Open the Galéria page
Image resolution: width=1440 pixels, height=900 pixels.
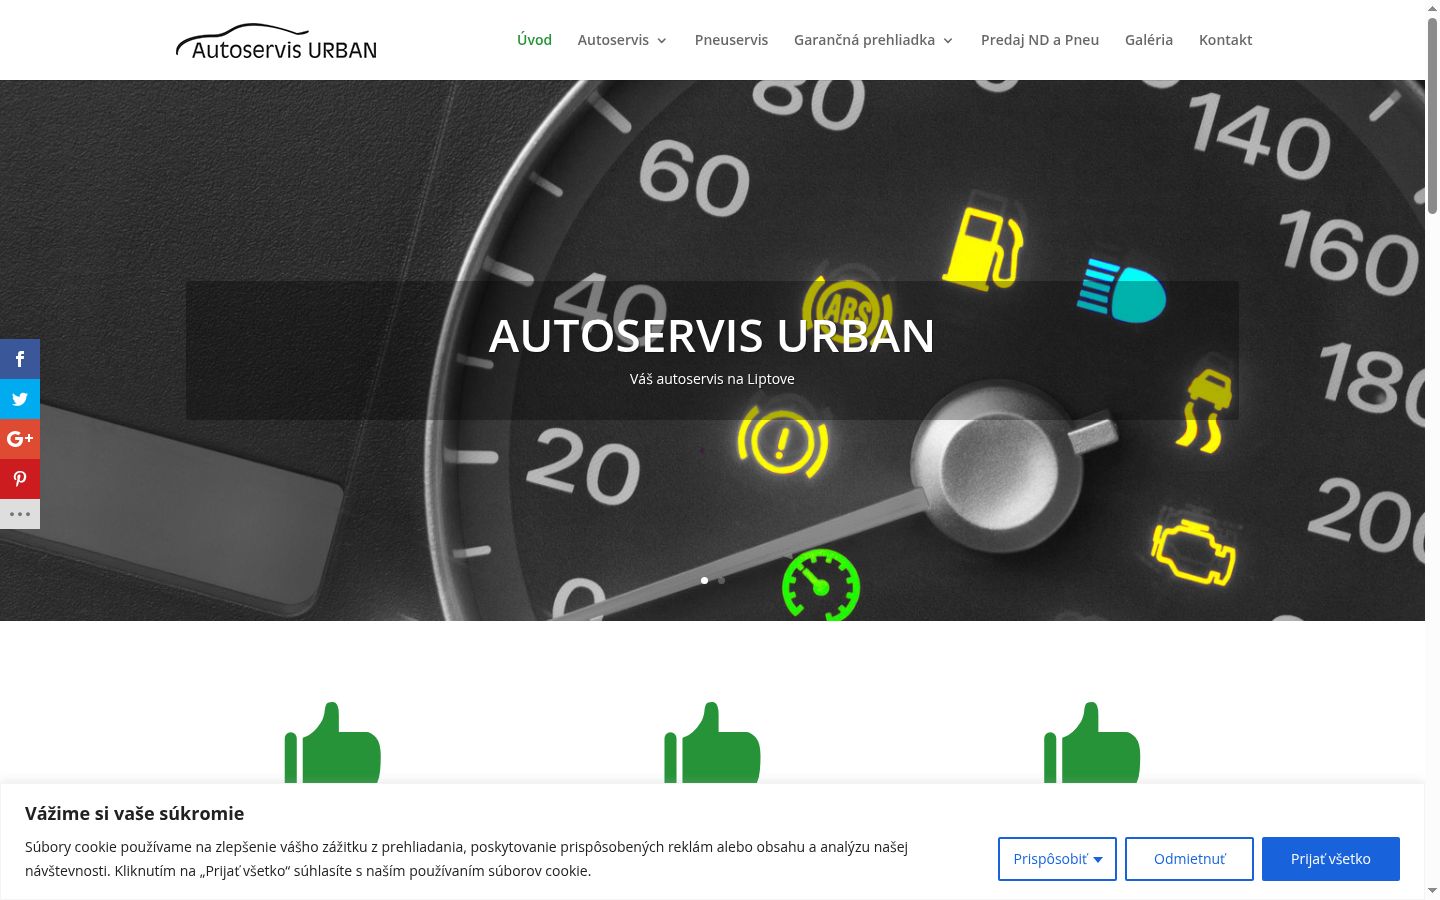(1149, 40)
